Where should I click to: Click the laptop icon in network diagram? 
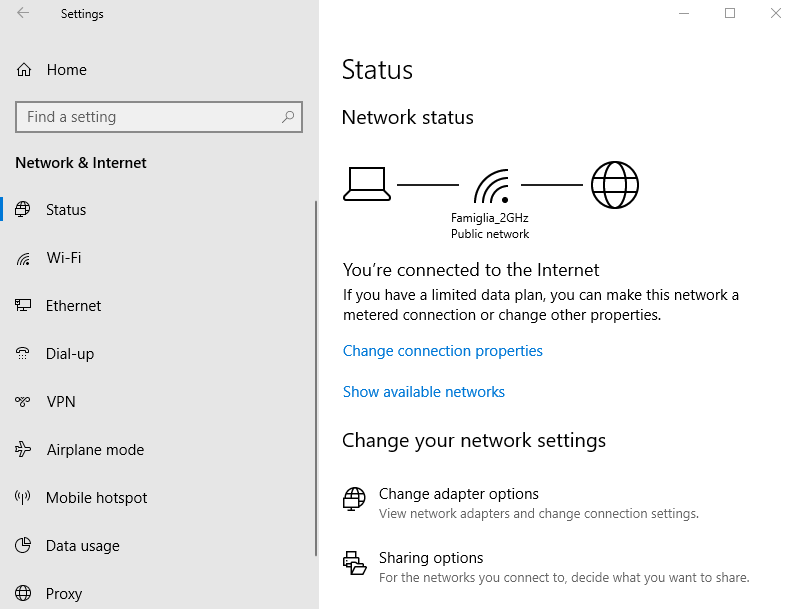click(x=367, y=184)
